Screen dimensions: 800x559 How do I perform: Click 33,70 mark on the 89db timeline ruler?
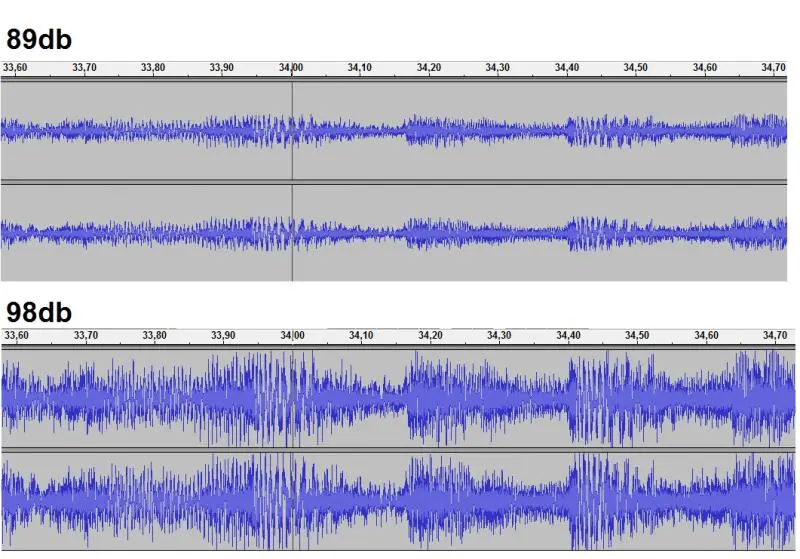(x=85, y=68)
